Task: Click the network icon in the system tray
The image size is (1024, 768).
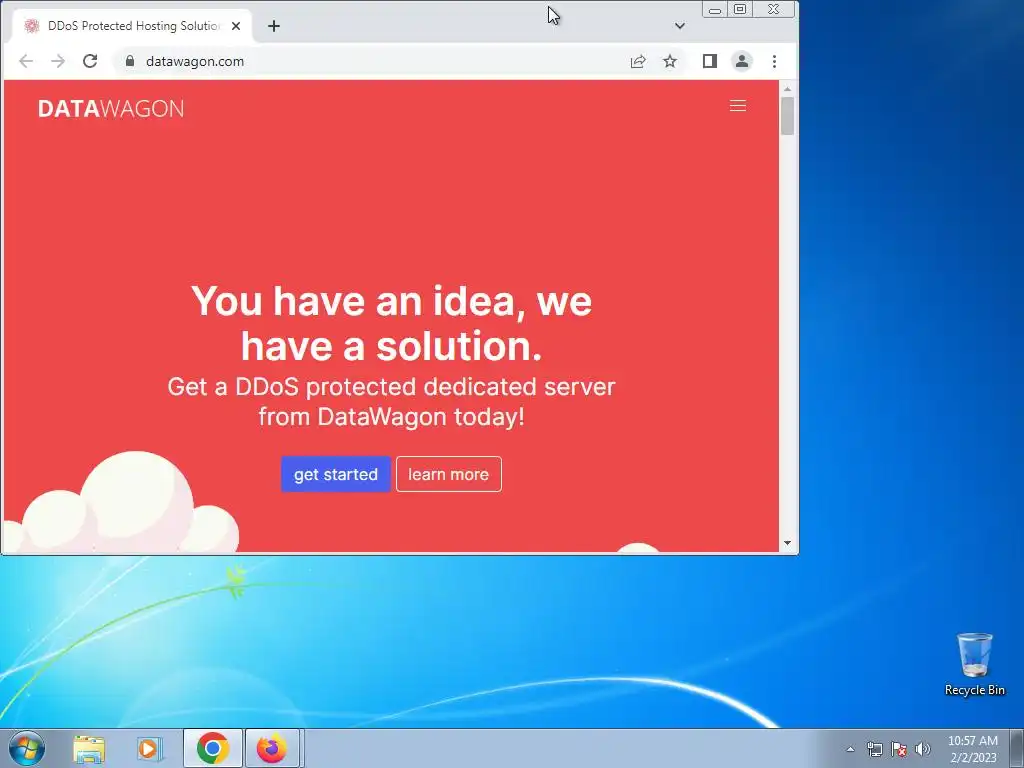Action: (874, 749)
